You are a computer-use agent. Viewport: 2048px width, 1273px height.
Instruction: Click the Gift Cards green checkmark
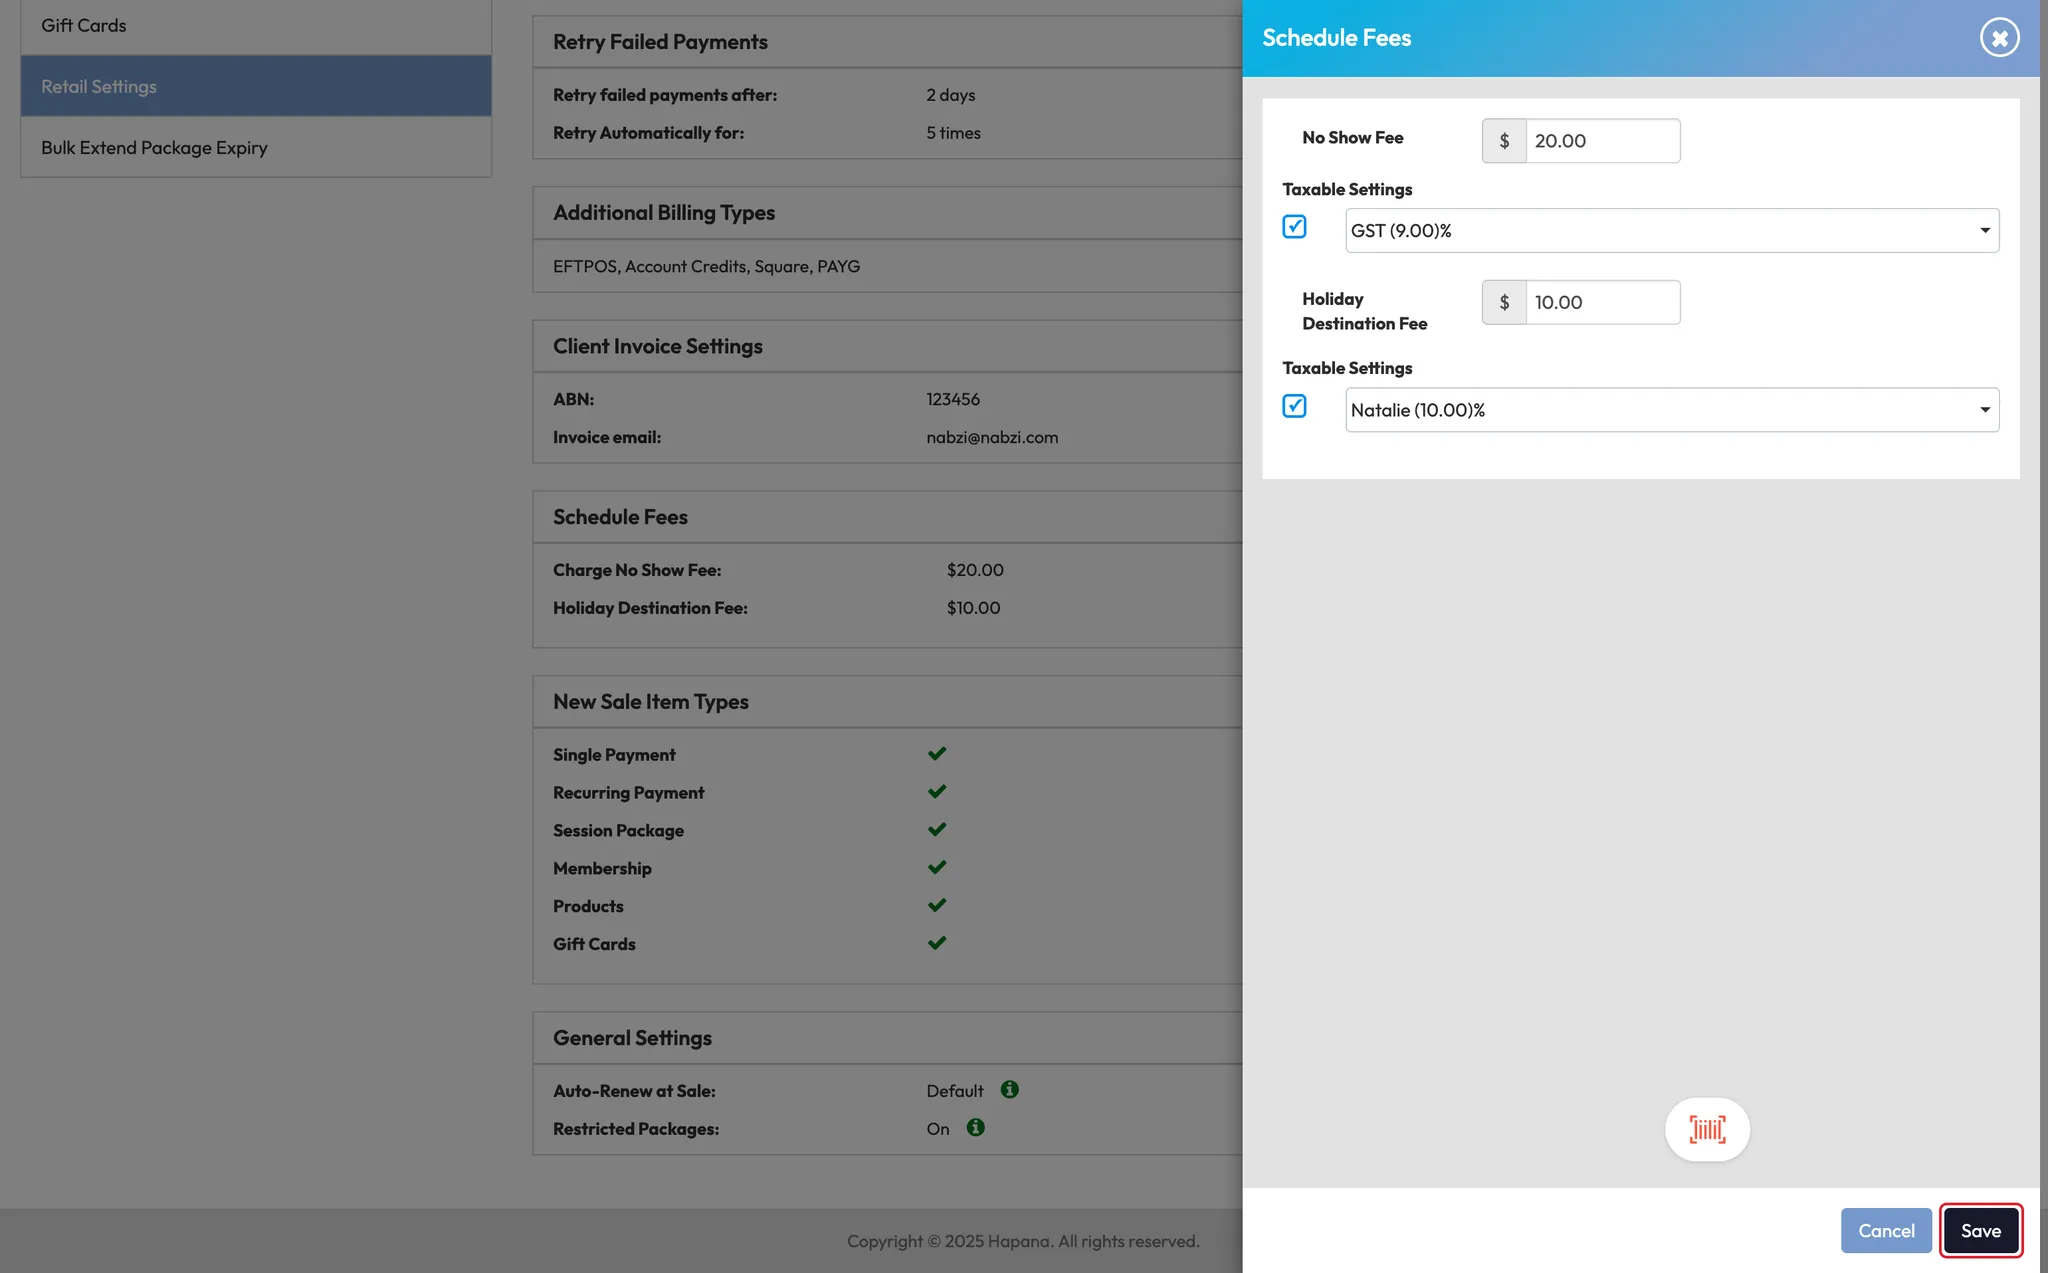[x=937, y=943]
